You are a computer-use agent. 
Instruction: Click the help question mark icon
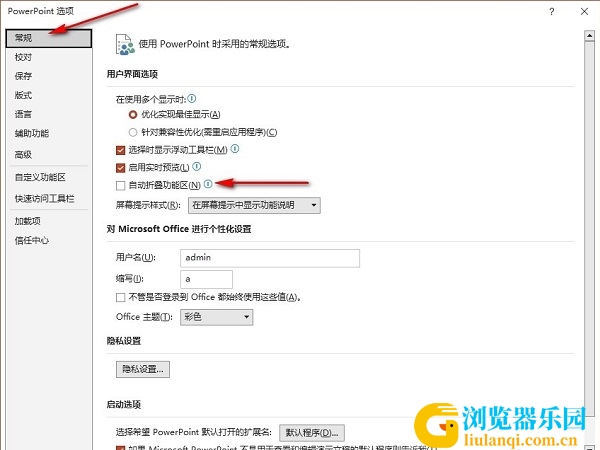pyautogui.click(x=551, y=11)
